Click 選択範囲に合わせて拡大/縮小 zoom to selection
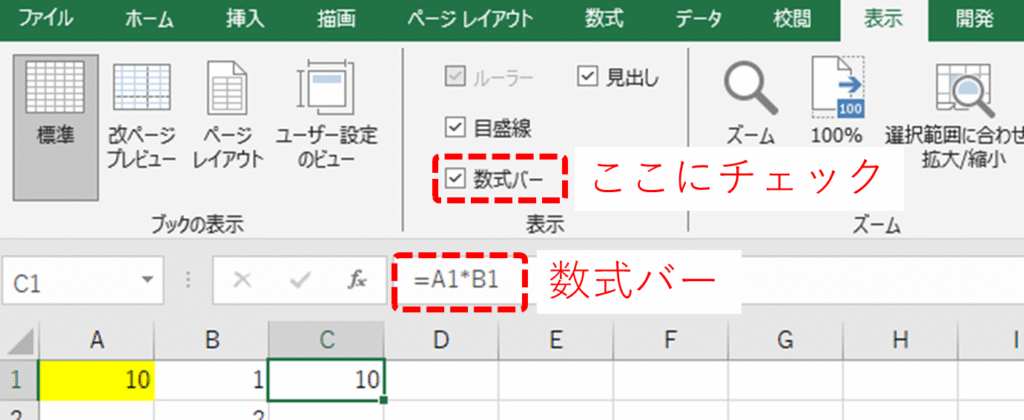This screenshot has width=1024, height=420. point(955,110)
